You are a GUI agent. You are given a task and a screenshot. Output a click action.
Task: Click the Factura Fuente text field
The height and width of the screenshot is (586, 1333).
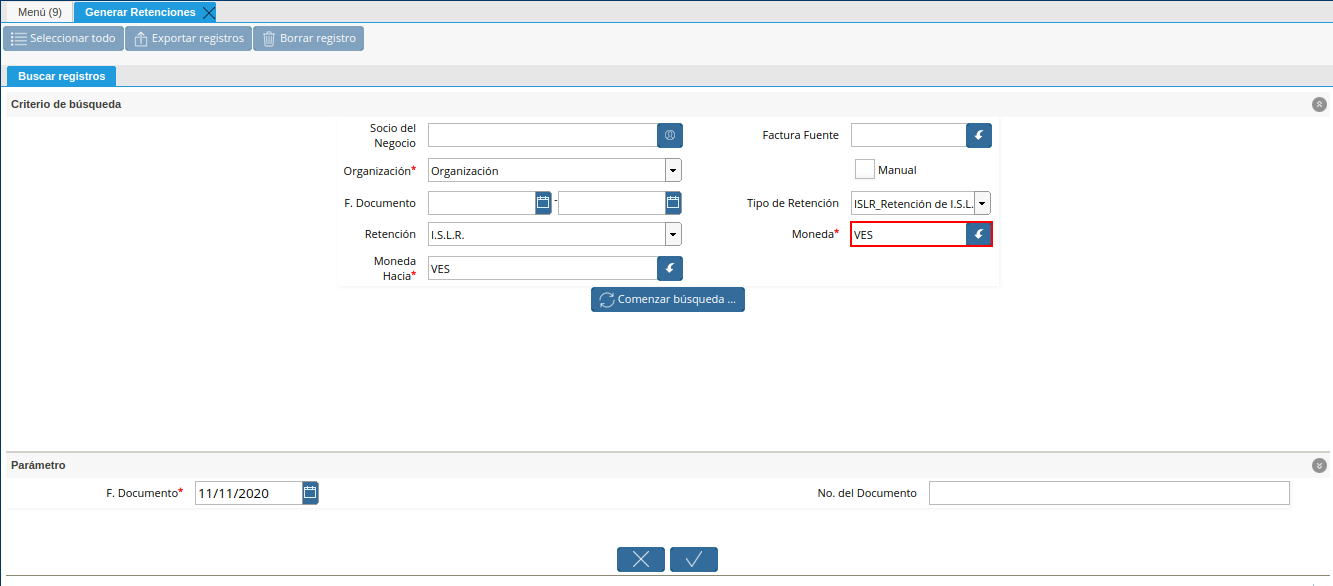(908, 135)
